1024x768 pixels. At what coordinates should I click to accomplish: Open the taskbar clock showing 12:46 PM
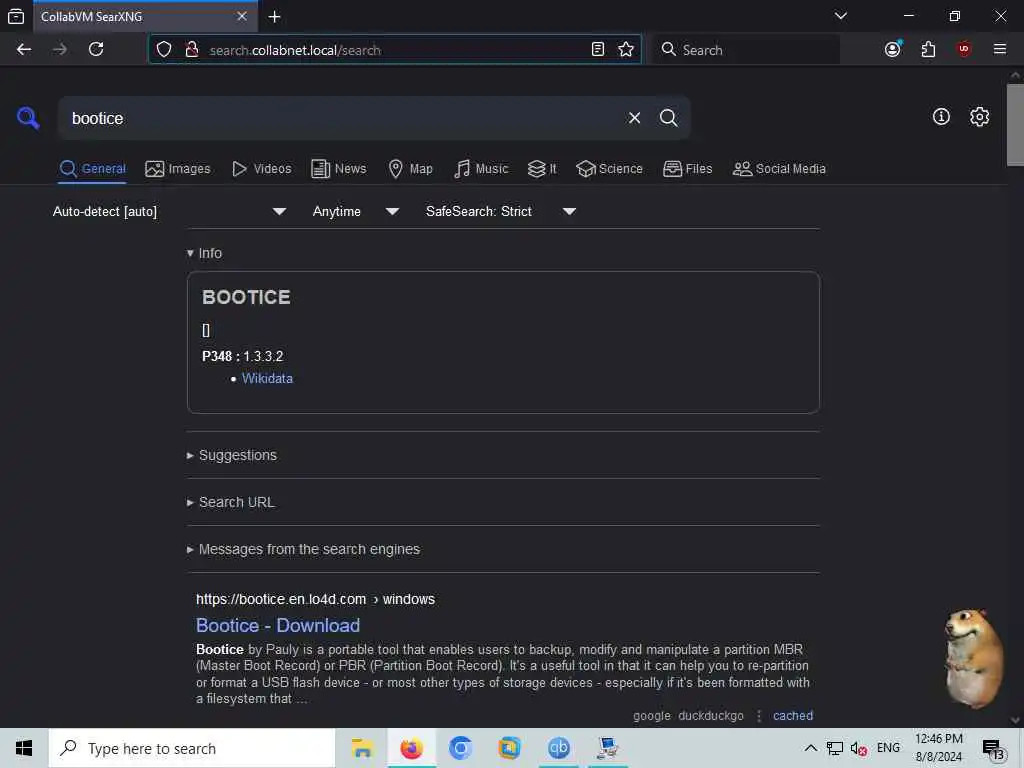tap(939, 748)
